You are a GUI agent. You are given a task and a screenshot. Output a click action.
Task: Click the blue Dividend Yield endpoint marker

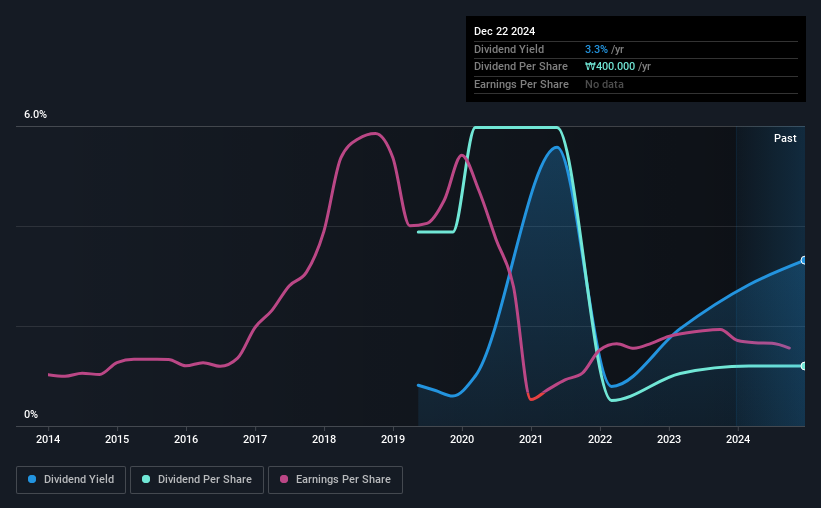[804, 260]
